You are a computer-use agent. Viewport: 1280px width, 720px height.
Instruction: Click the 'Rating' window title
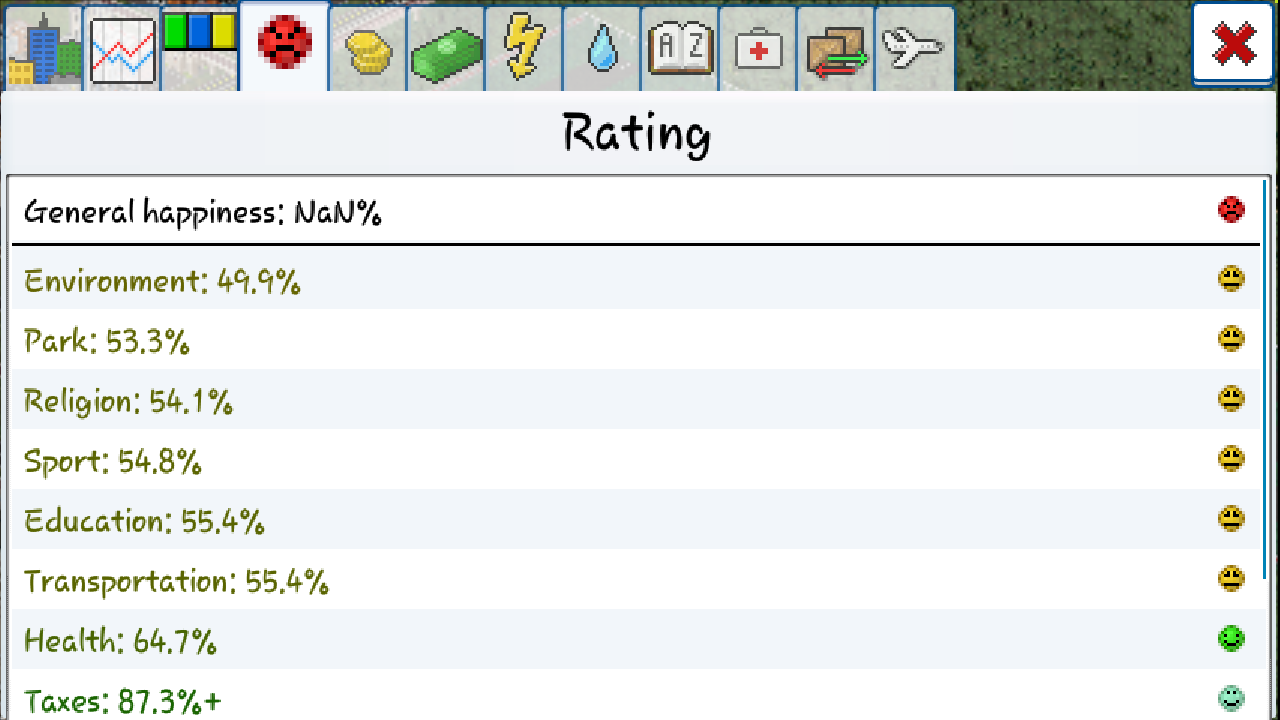click(x=637, y=132)
